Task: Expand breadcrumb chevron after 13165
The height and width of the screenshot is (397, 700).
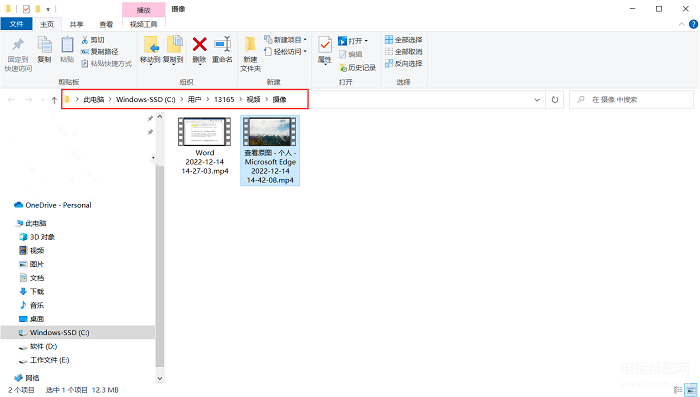Action: 241,100
